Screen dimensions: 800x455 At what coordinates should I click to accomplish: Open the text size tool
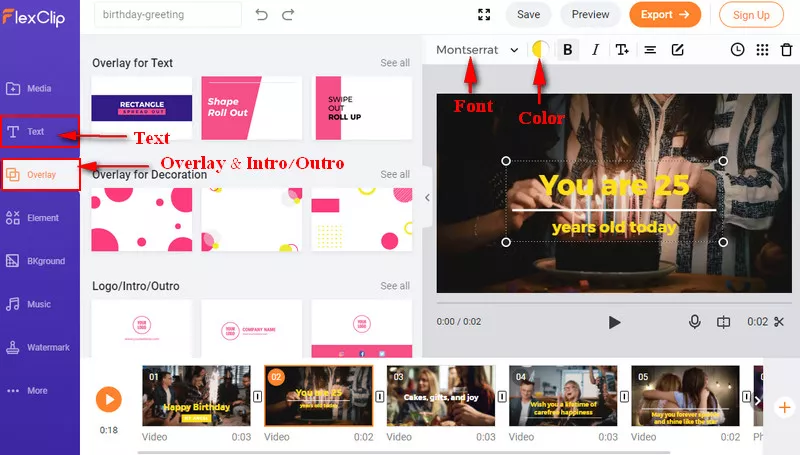pyautogui.click(x=622, y=49)
